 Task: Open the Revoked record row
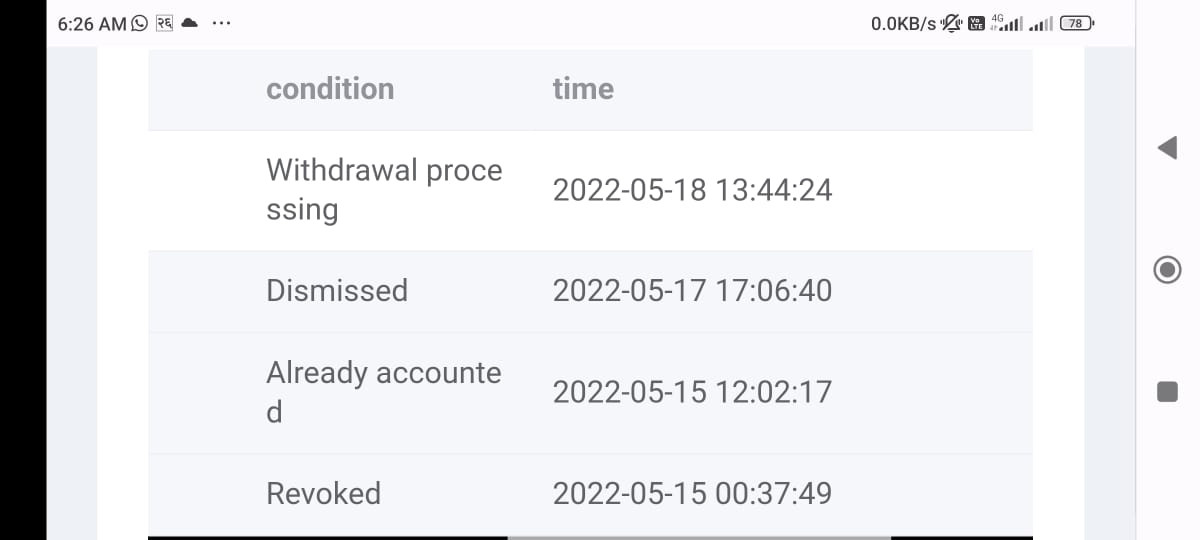pos(590,494)
